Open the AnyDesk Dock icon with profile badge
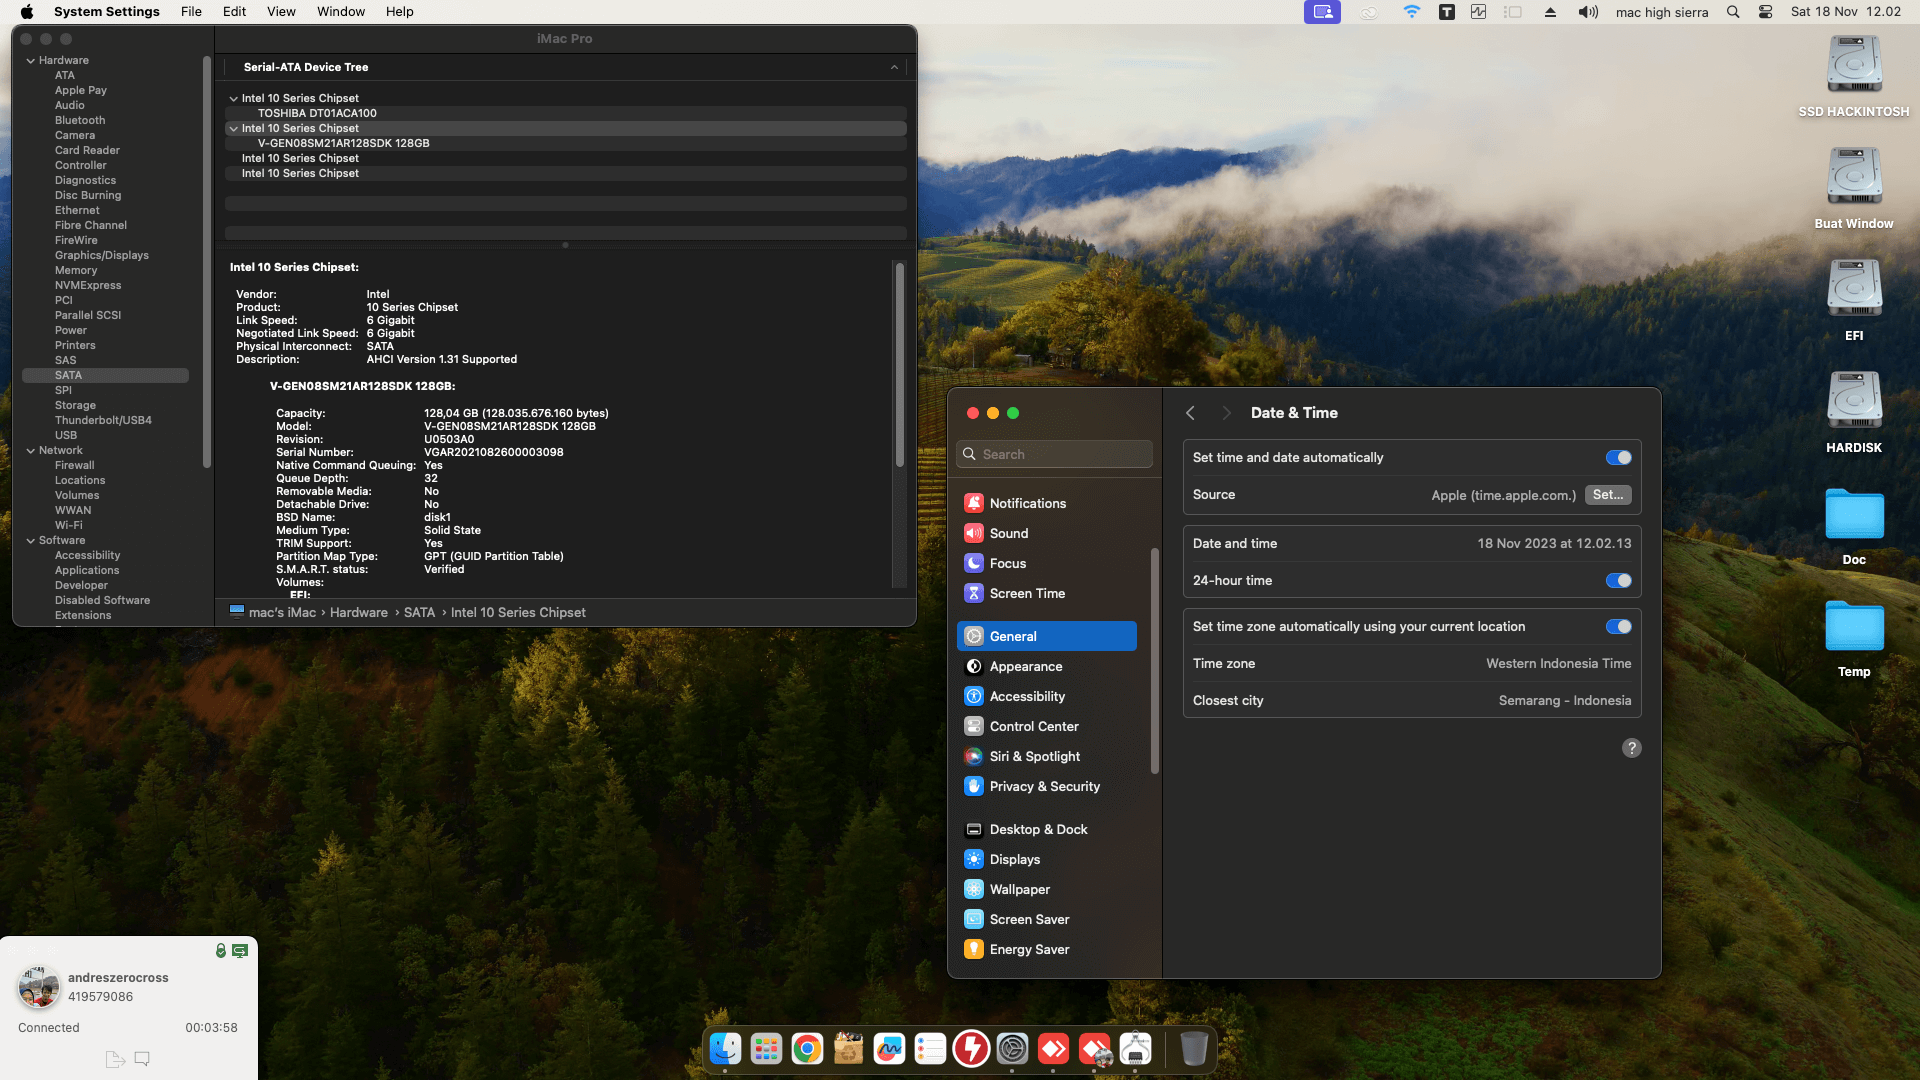 click(x=1094, y=1049)
